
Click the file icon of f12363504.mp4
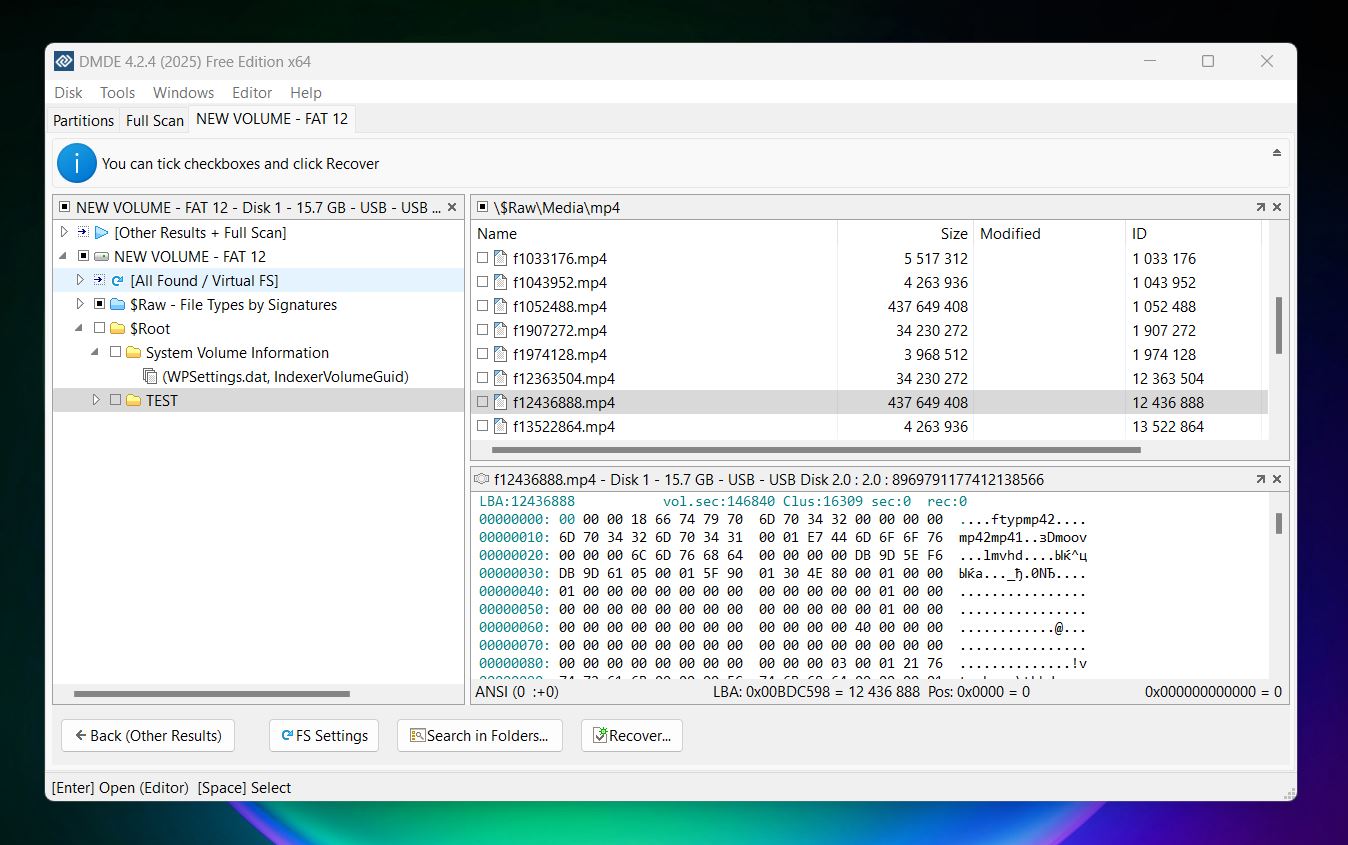tap(501, 378)
